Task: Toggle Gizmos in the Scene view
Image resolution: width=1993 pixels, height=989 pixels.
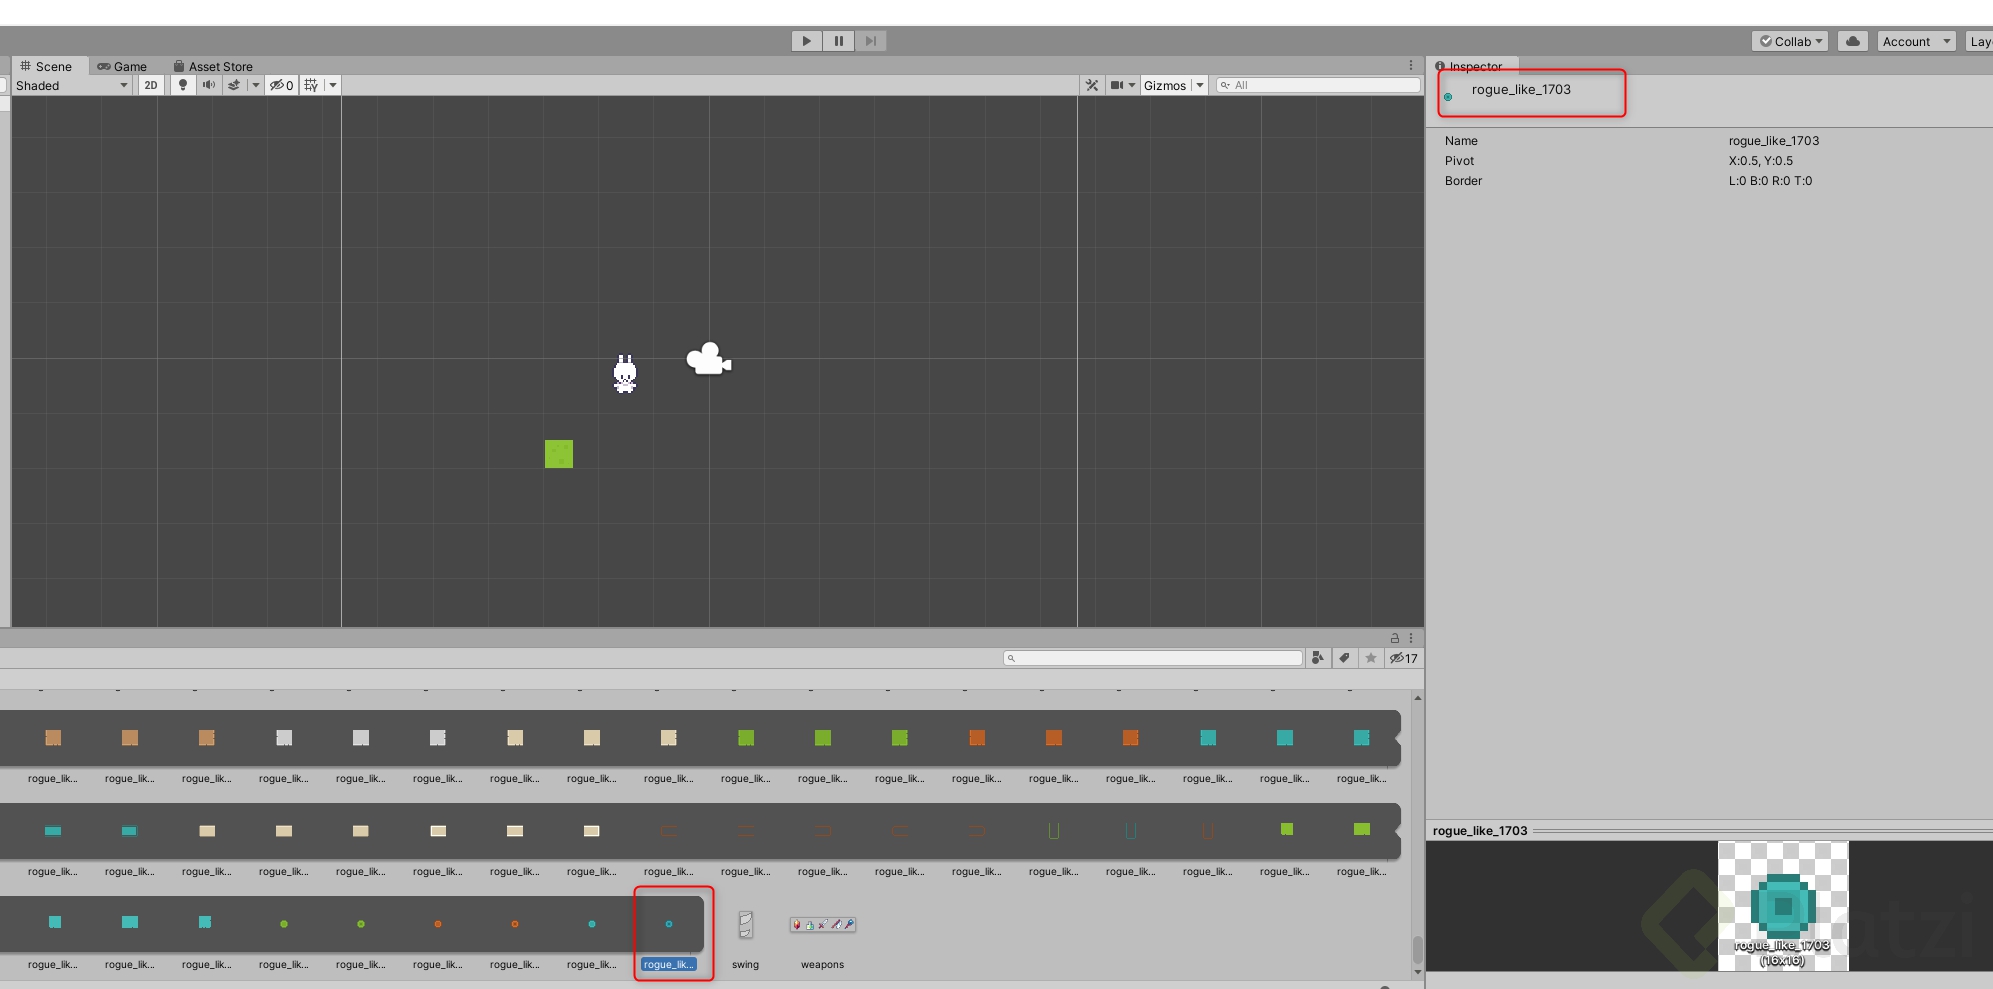Action: pos(1165,85)
